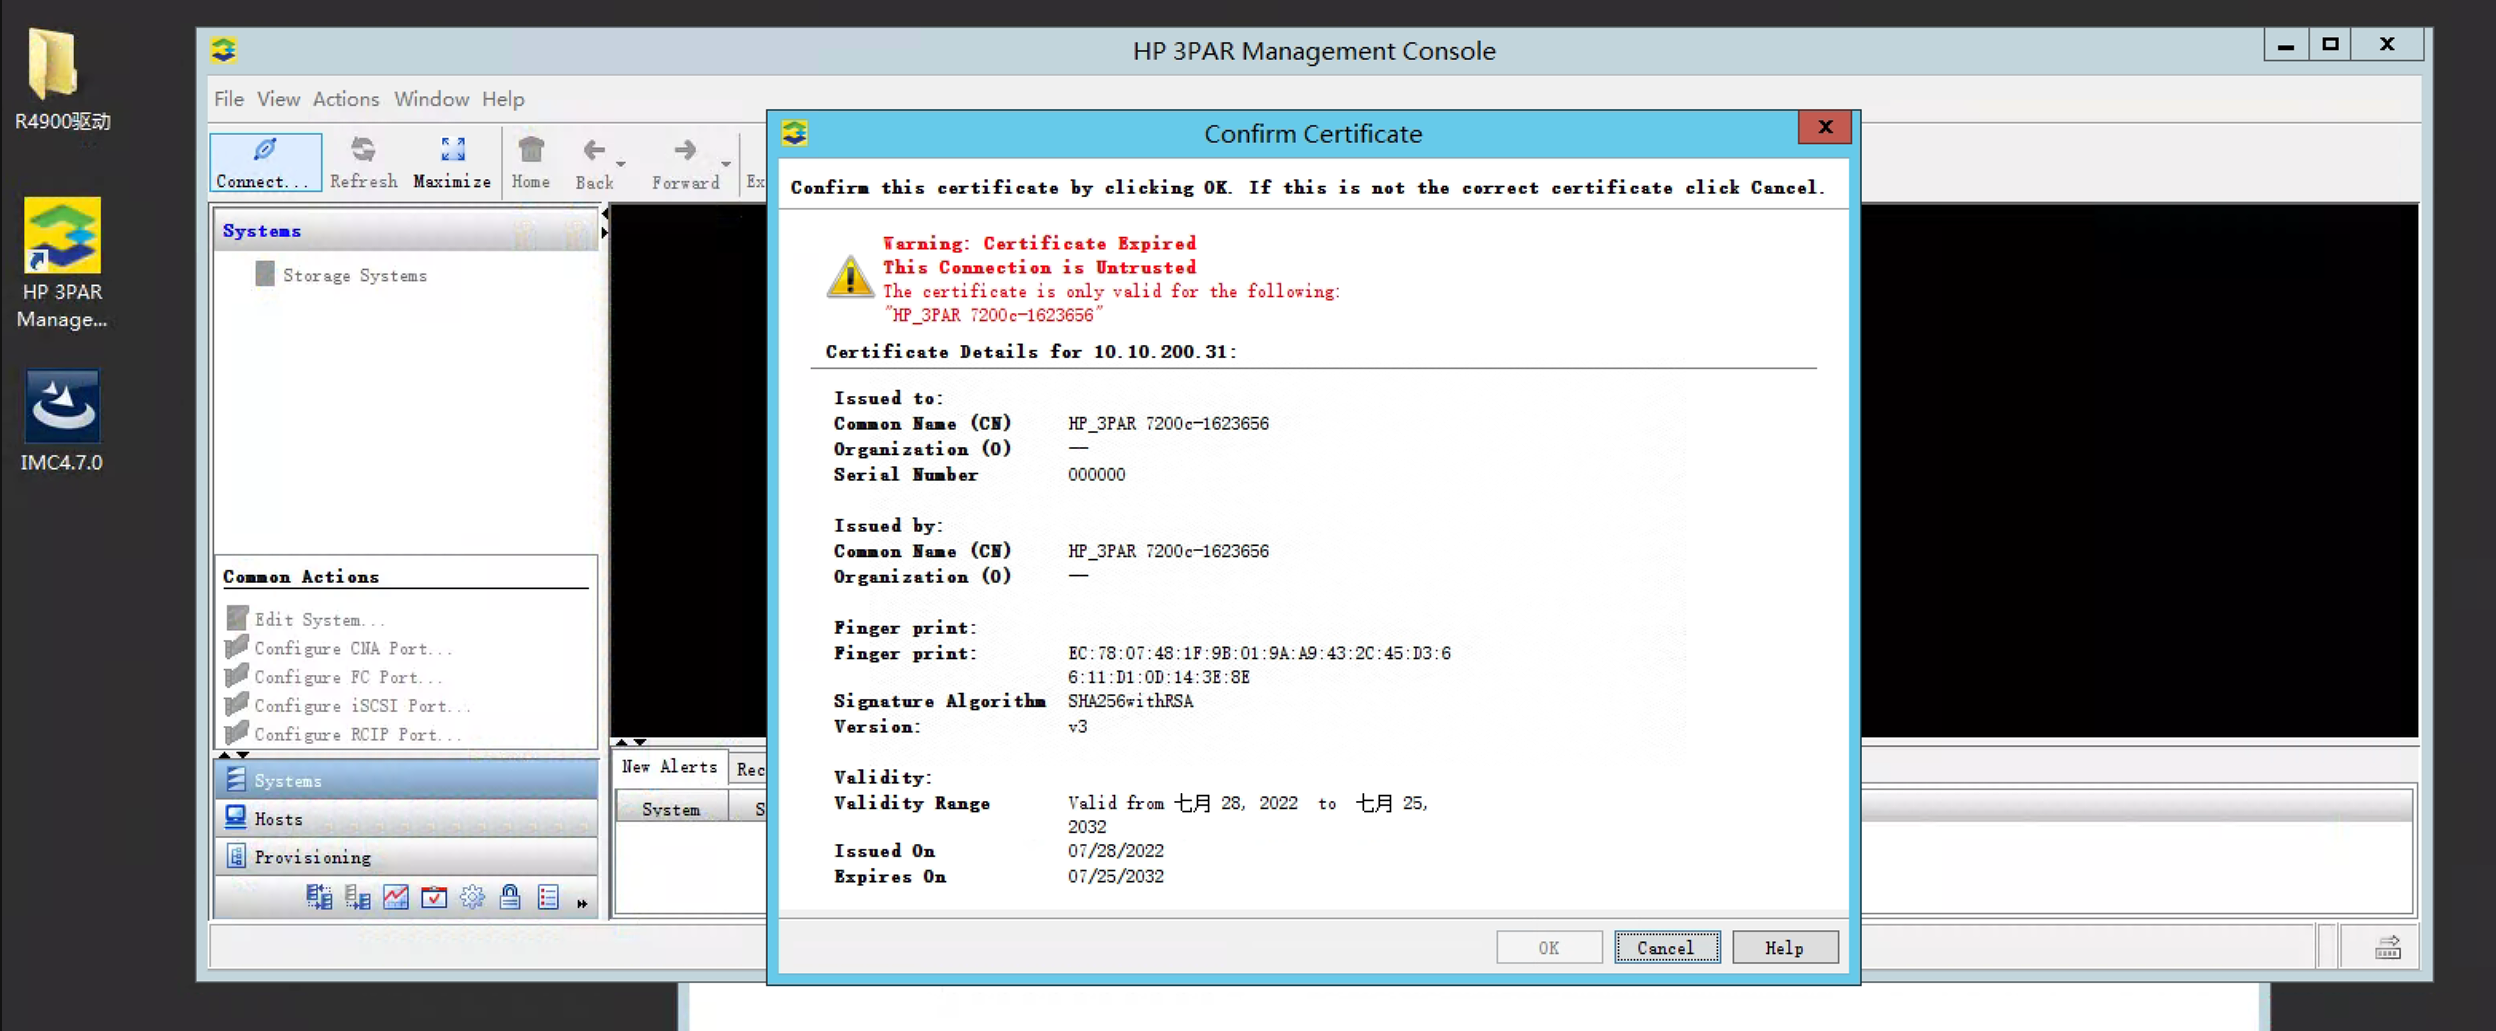Image resolution: width=2496 pixels, height=1031 pixels.
Task: Click Cancel in Confirm Certificate dialog
Action: (1666, 947)
